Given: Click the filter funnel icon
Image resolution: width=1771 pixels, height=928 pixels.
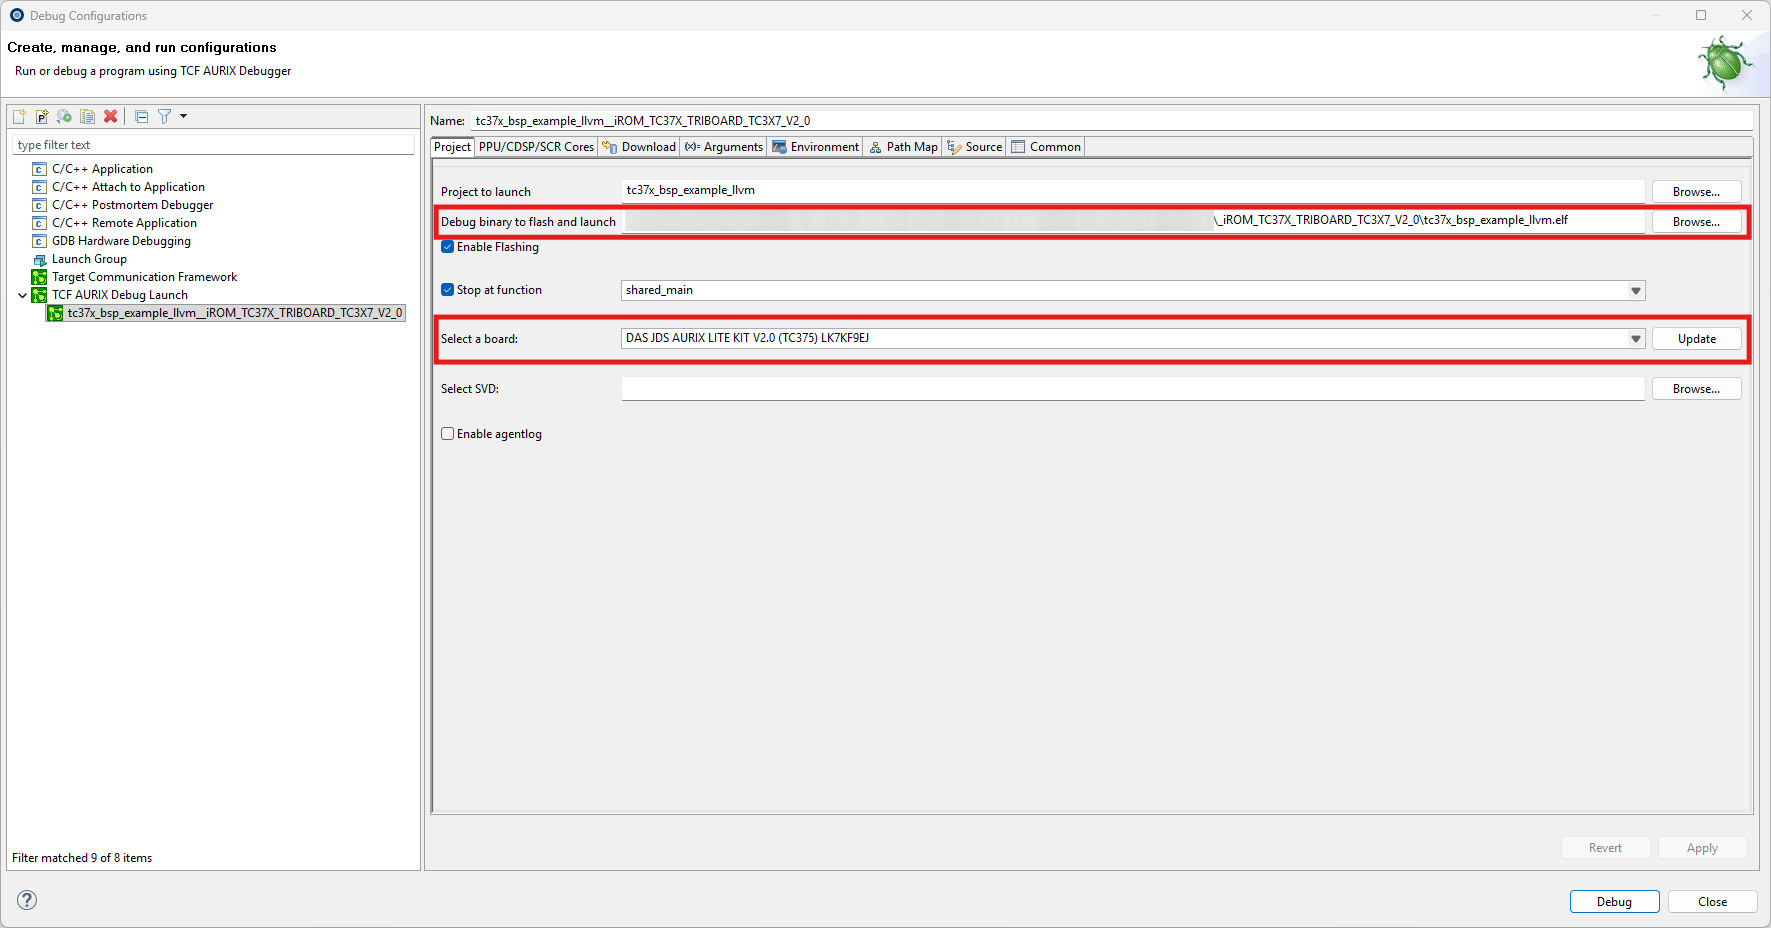Looking at the screenshot, I should point(164,117).
